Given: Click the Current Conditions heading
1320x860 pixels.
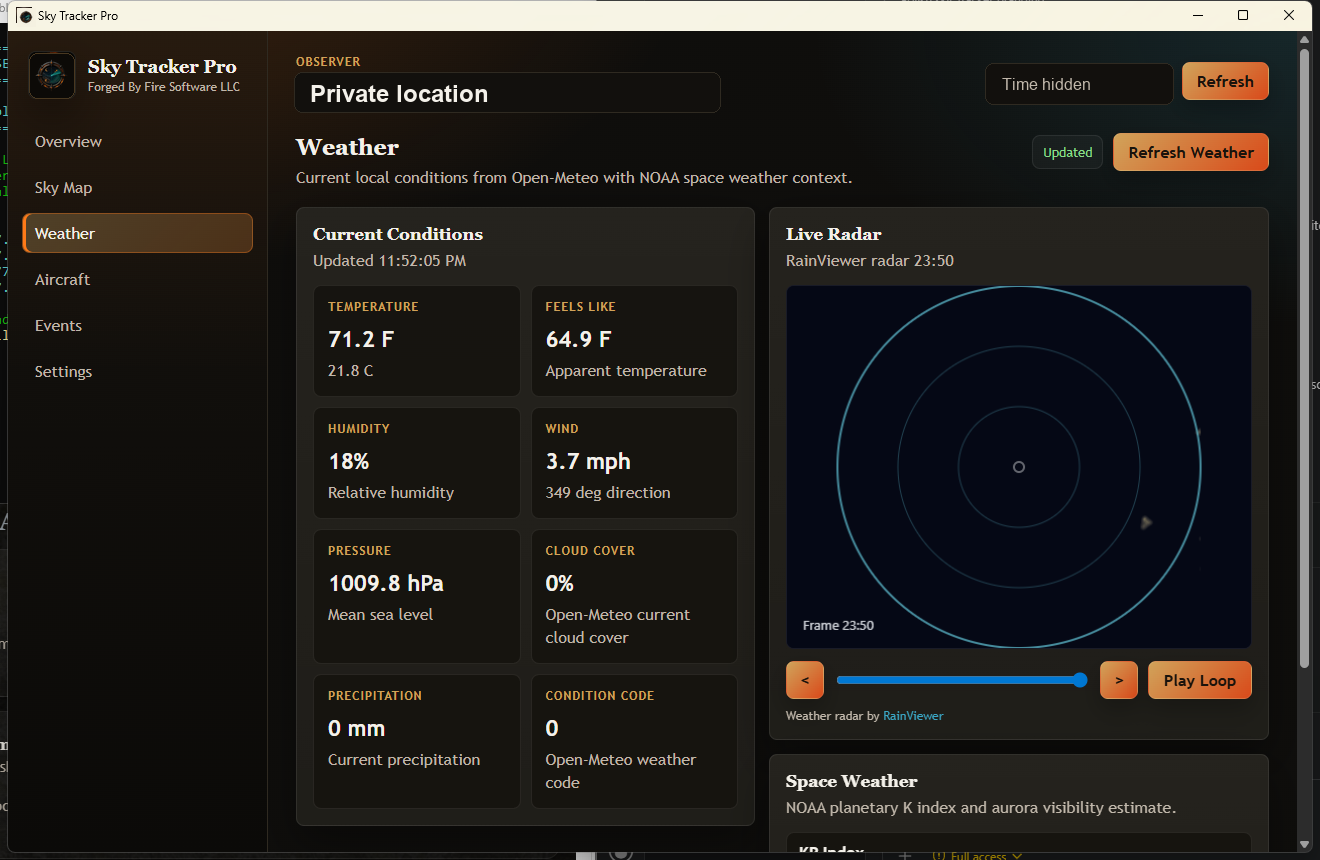Looking at the screenshot, I should click(x=398, y=234).
